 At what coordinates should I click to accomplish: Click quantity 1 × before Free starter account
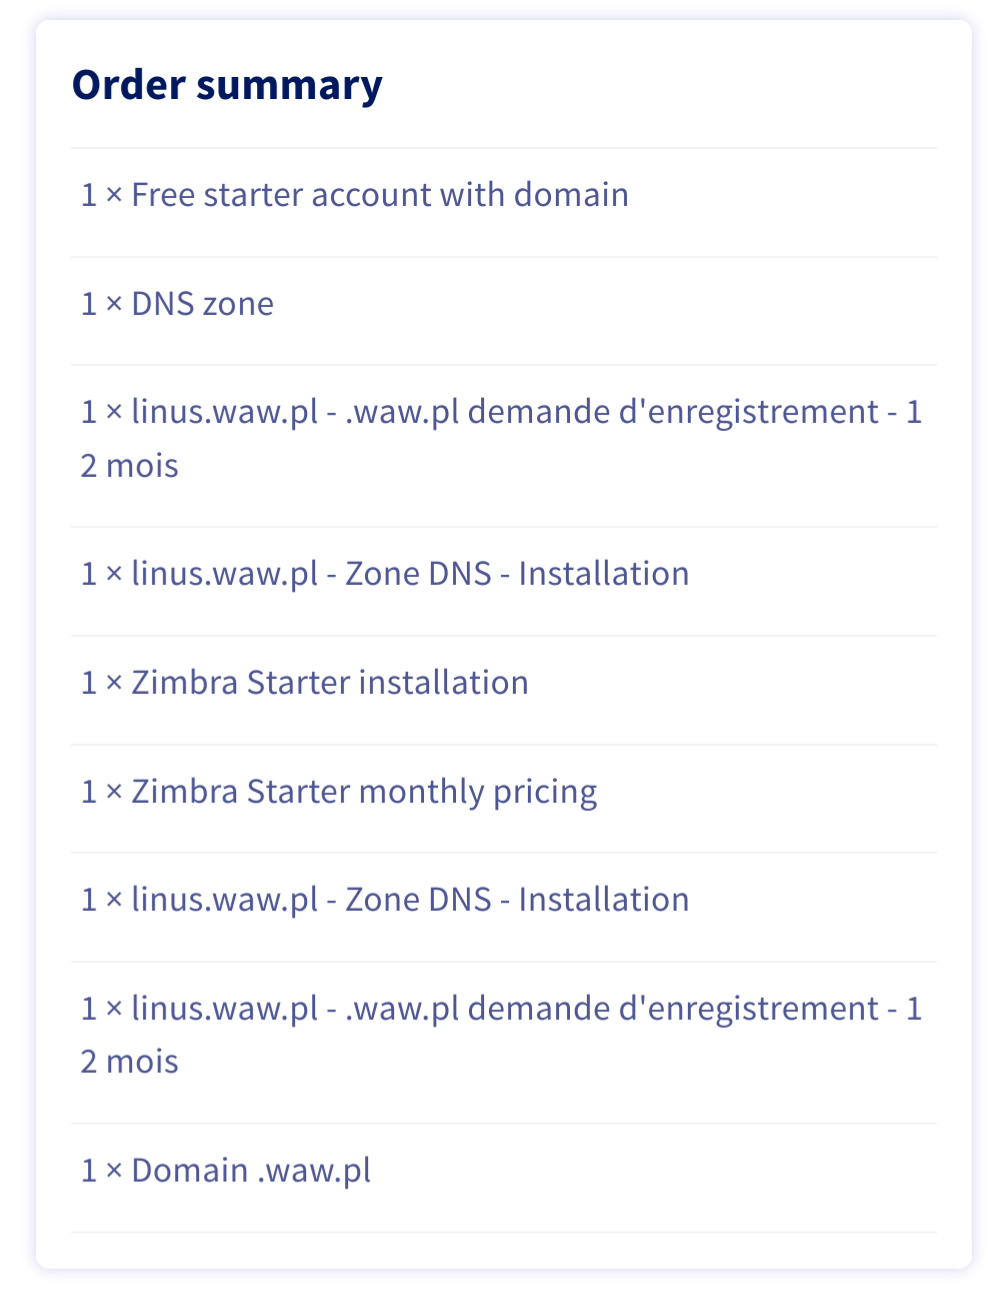[x=101, y=195]
